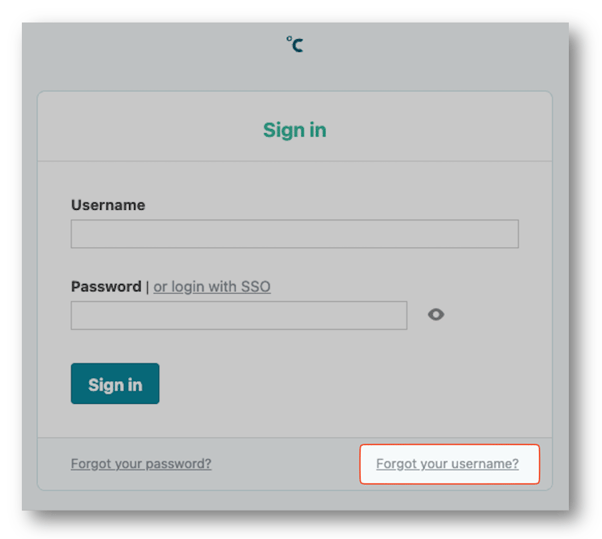Click the °C logo at top

pos(294,44)
